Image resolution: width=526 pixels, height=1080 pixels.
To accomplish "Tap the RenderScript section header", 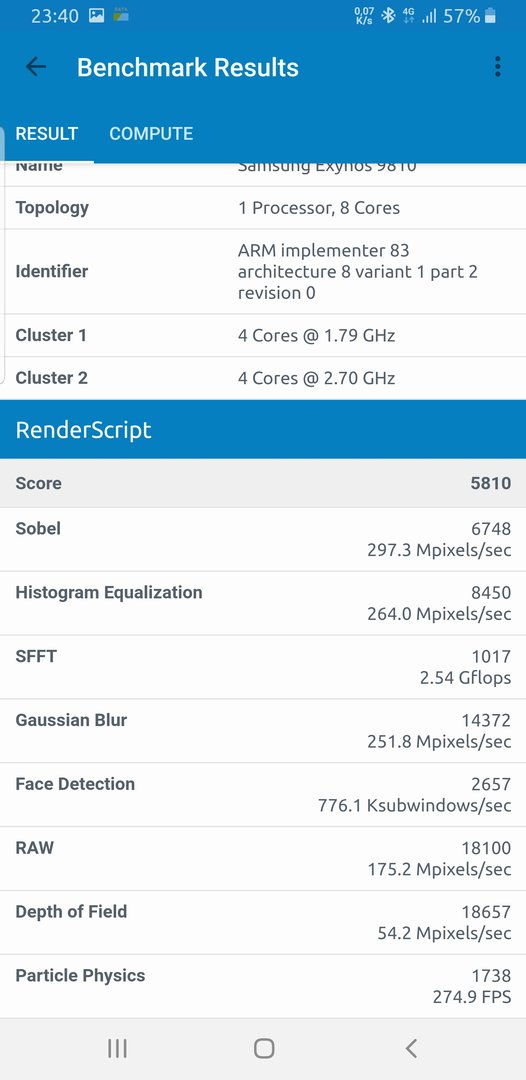I will (263, 430).
